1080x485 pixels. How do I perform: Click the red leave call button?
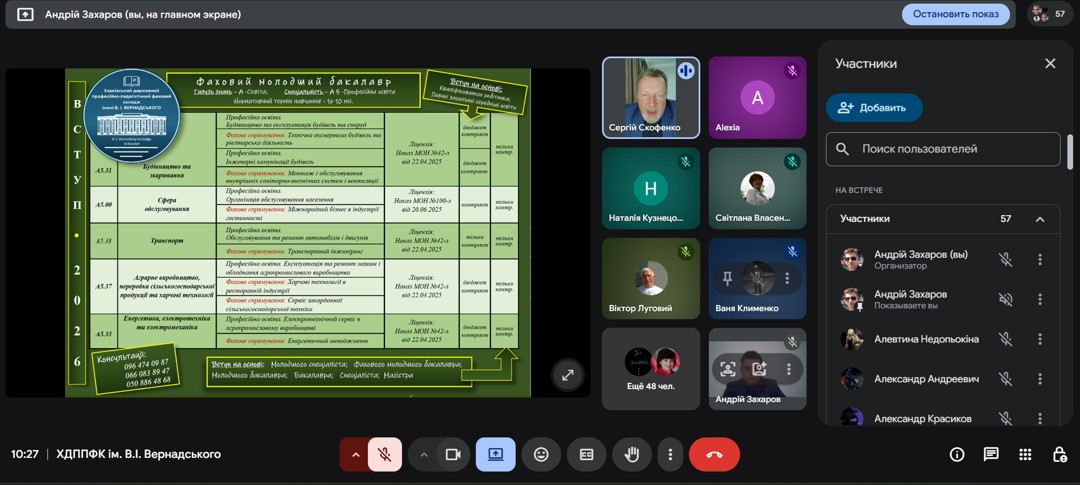(714, 454)
